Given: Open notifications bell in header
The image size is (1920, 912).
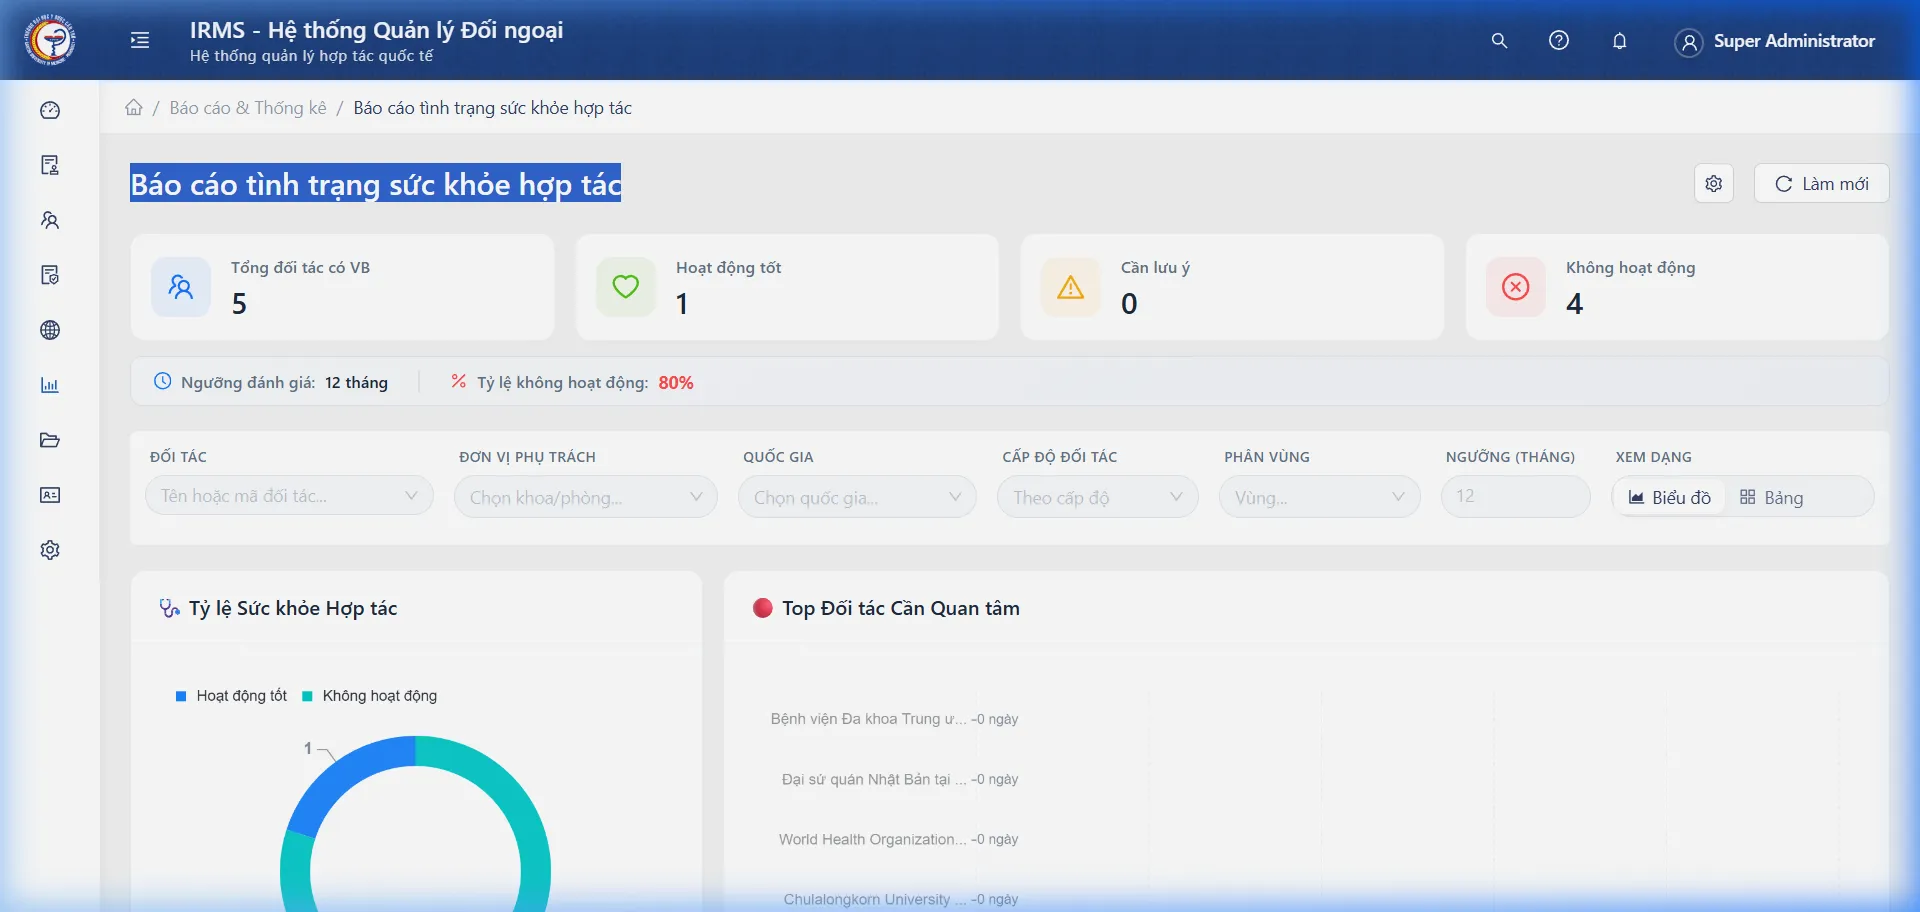Looking at the screenshot, I should pos(1619,41).
